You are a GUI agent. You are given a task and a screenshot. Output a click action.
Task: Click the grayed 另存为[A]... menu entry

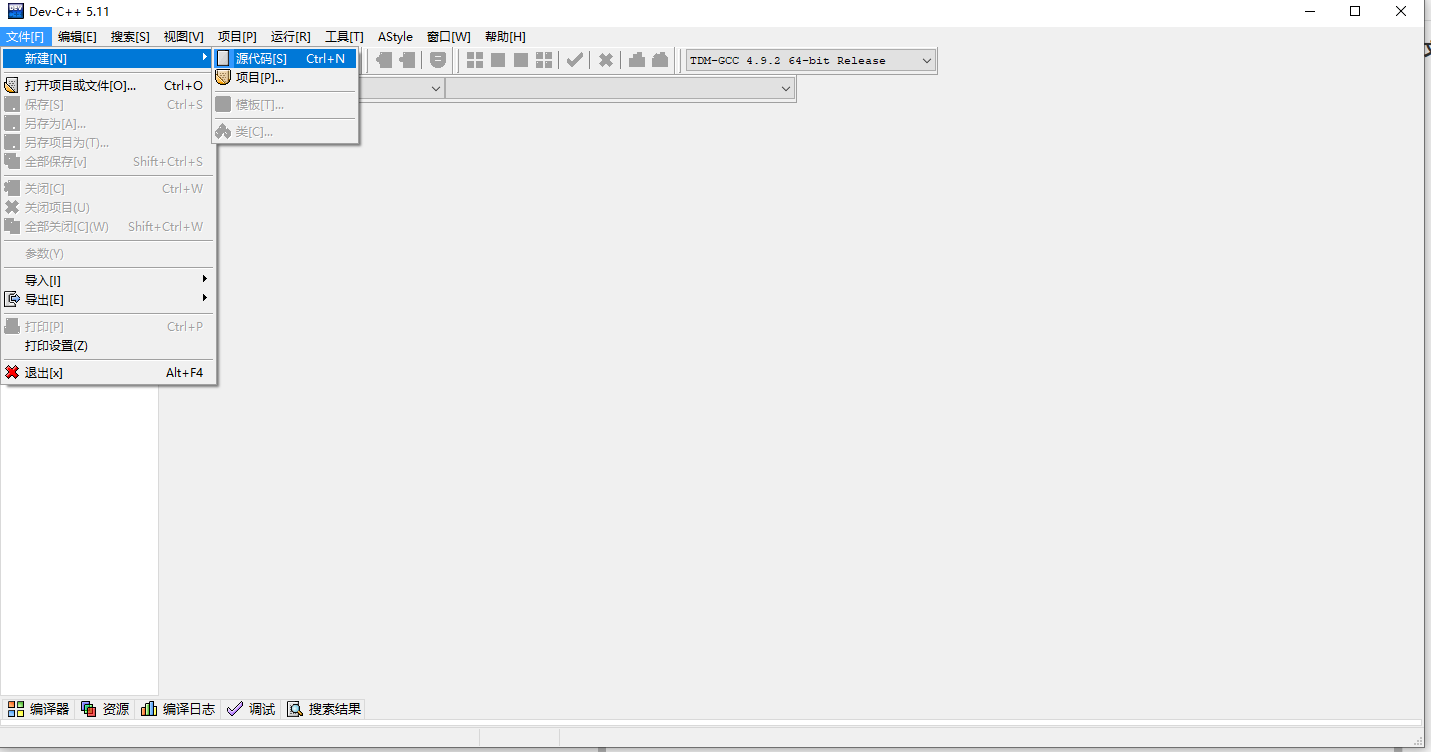(108, 124)
